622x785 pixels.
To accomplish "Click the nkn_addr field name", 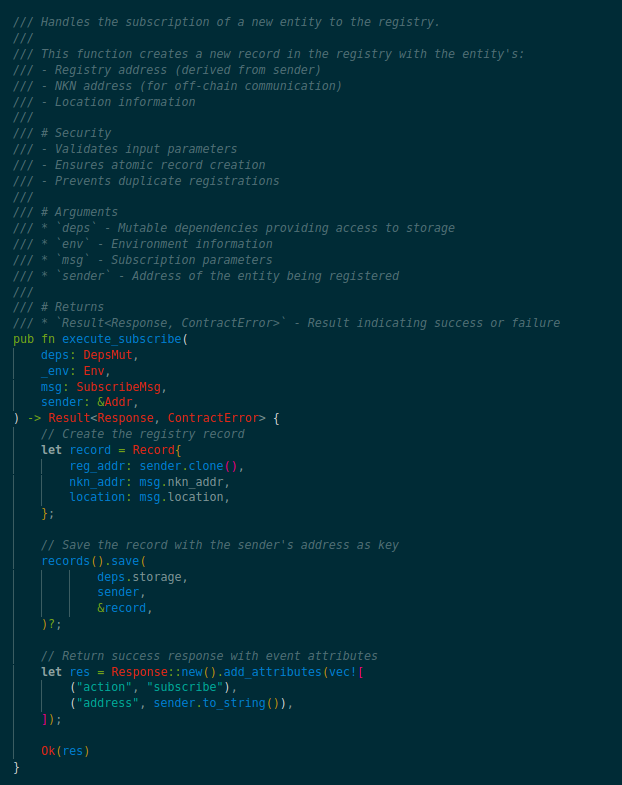I will (97, 482).
